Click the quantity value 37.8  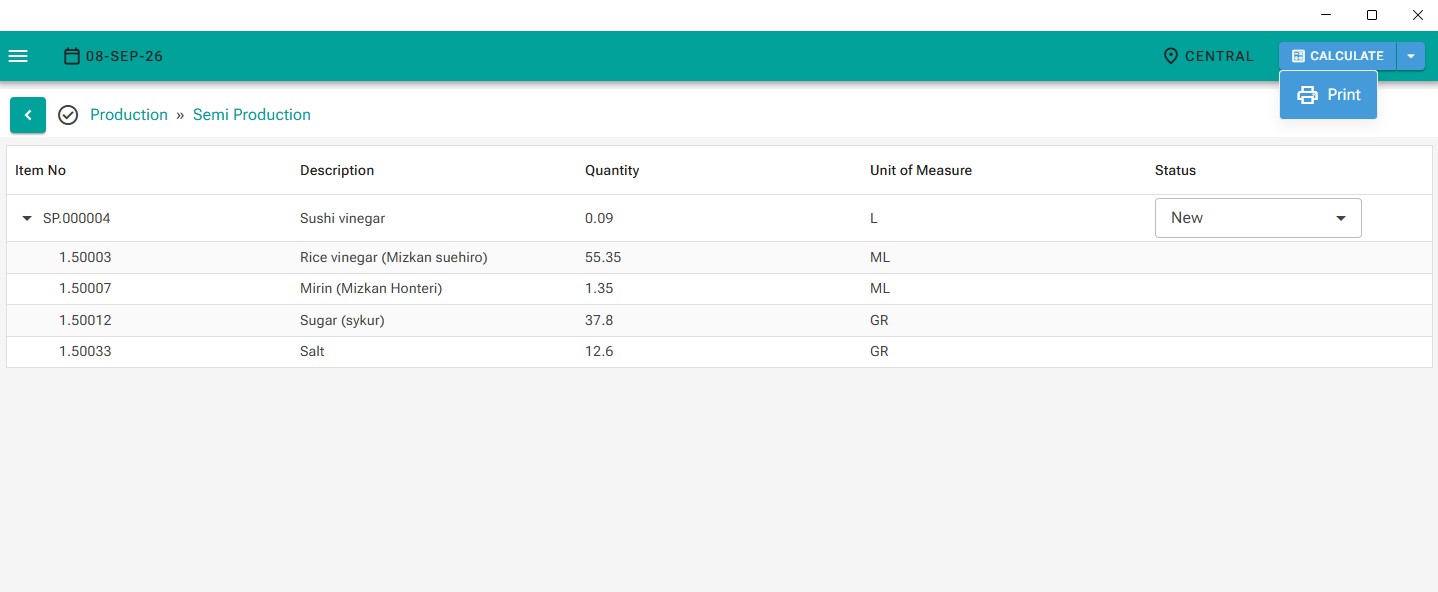pyautogui.click(x=599, y=320)
